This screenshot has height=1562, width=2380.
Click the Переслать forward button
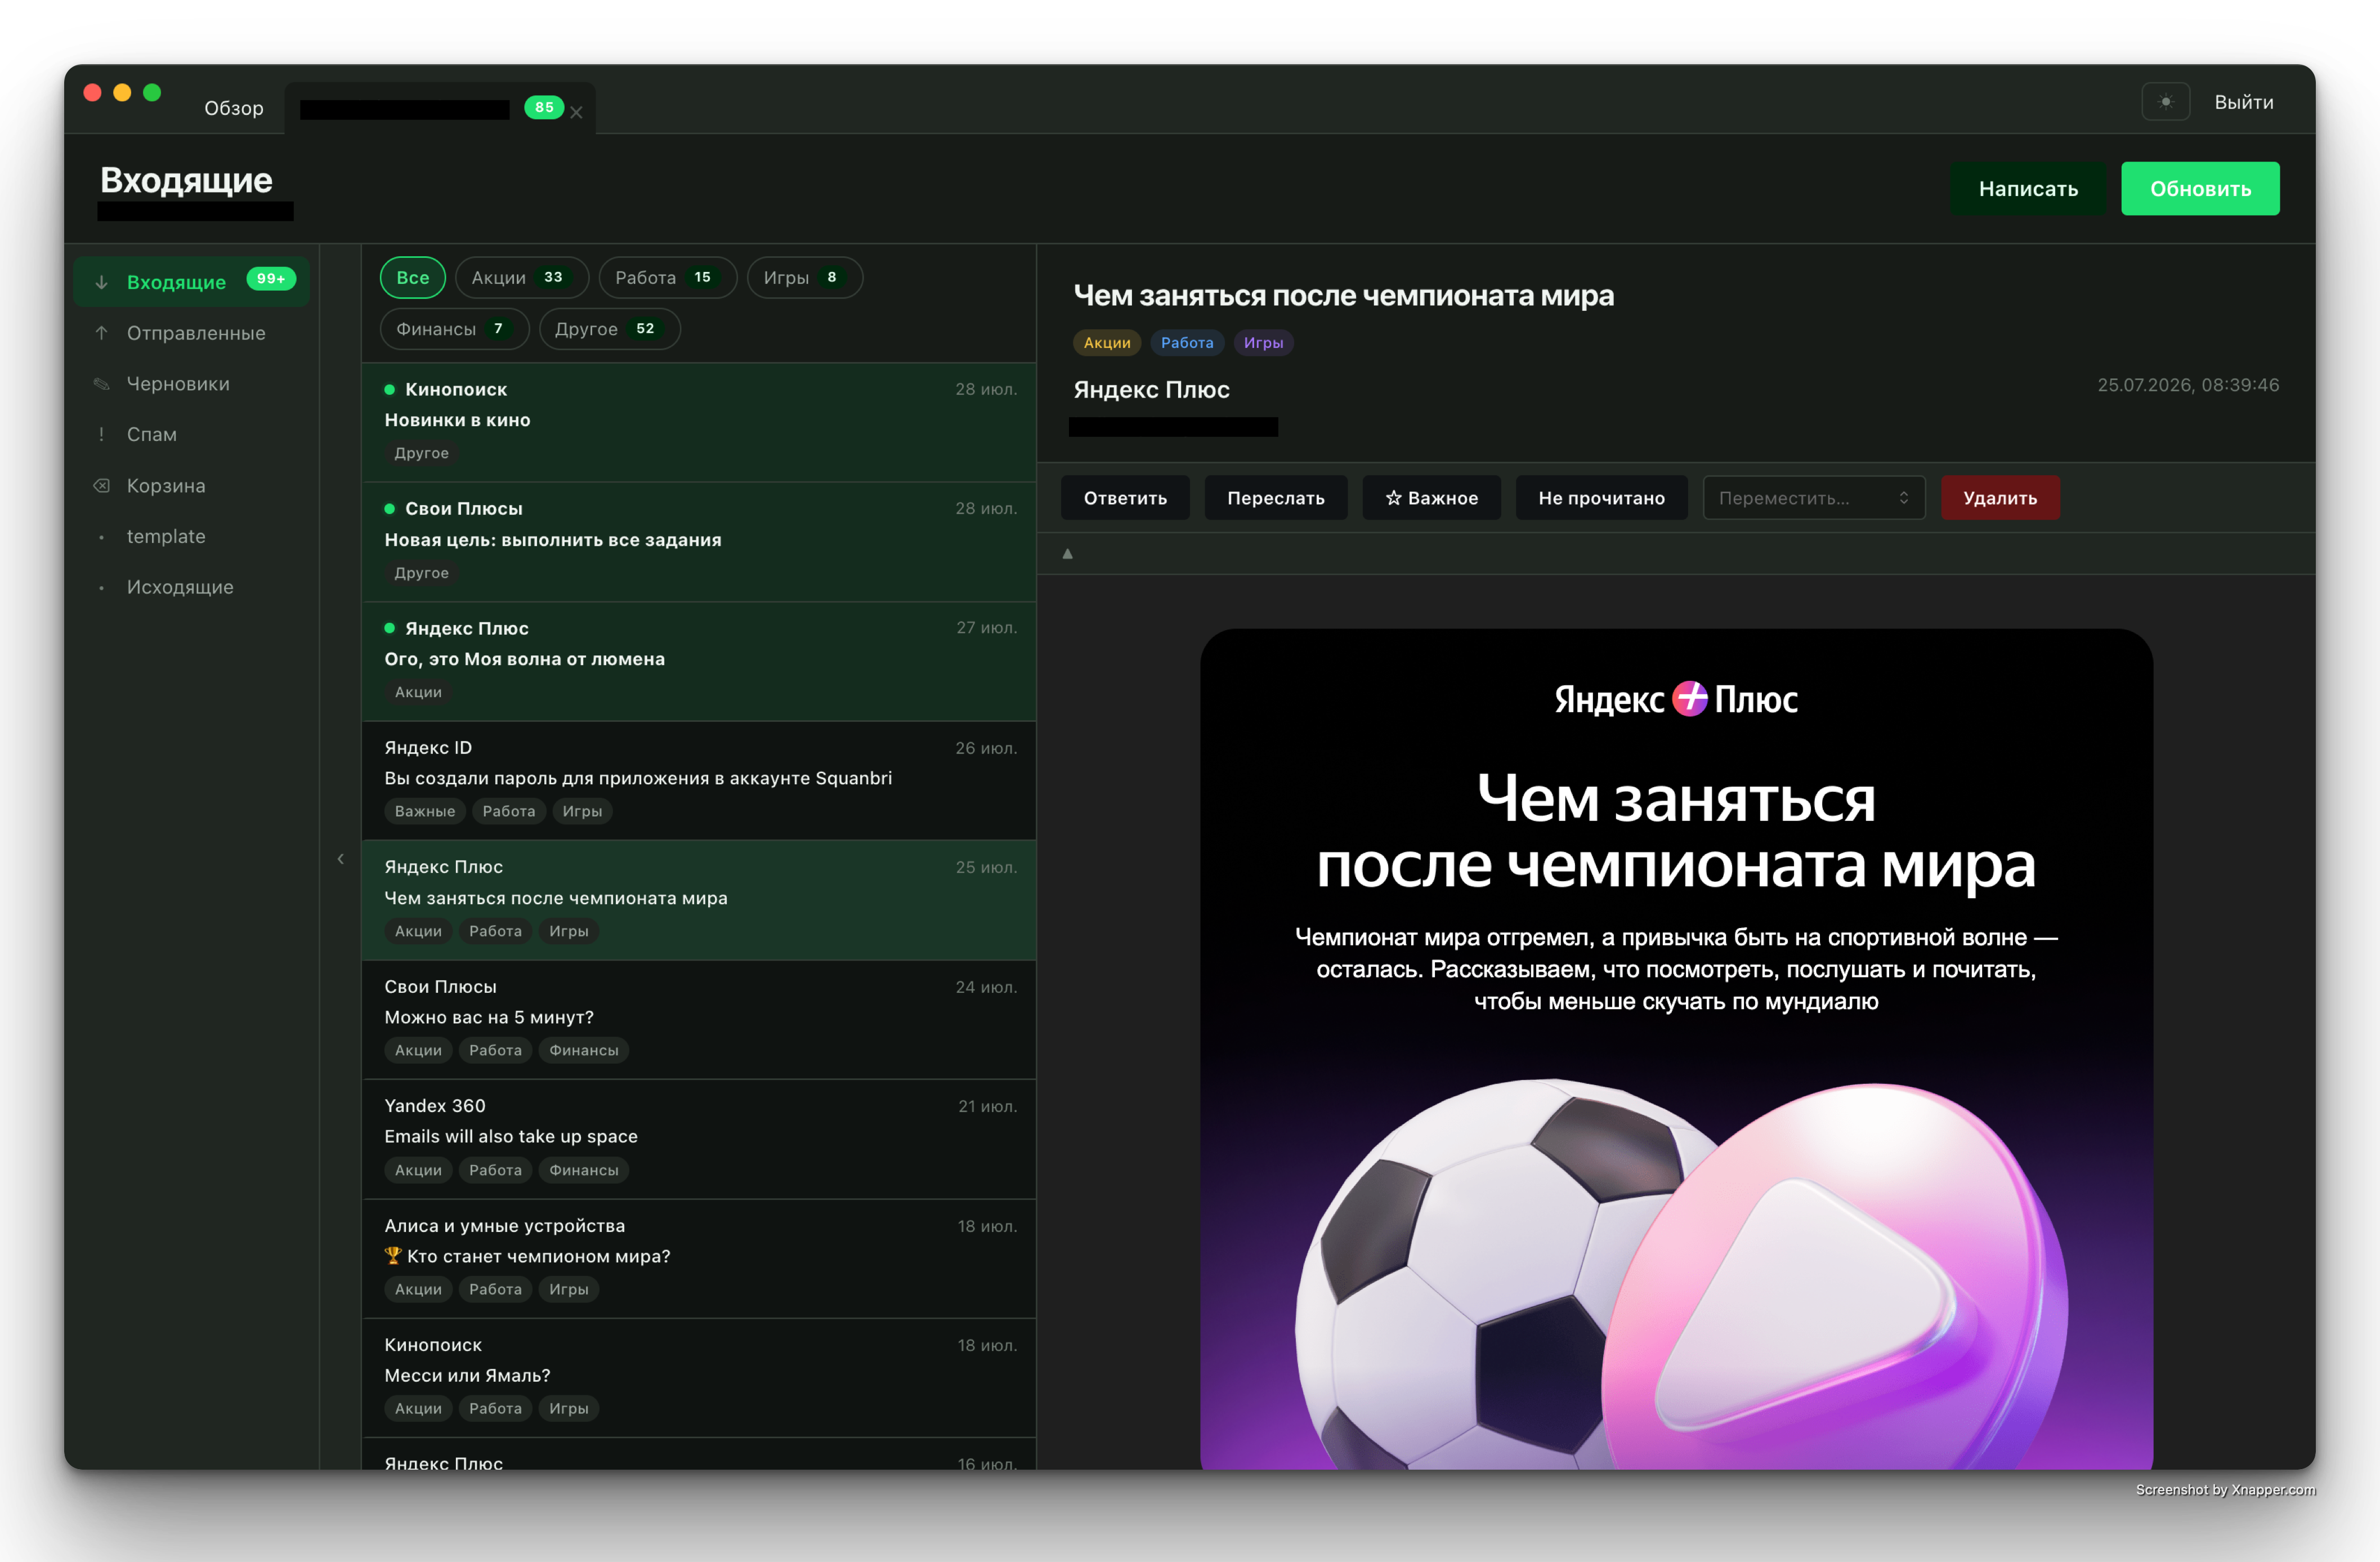click(x=1275, y=498)
